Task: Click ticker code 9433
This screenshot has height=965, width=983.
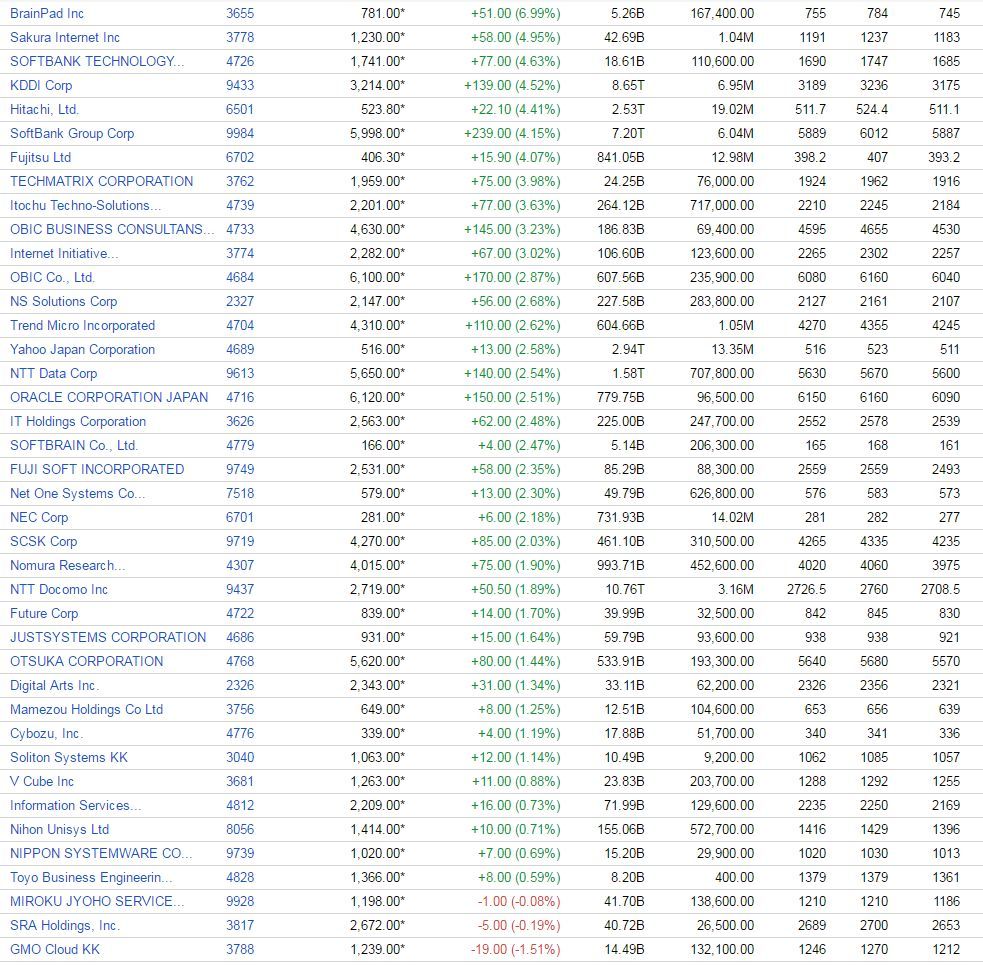Action: (x=240, y=85)
